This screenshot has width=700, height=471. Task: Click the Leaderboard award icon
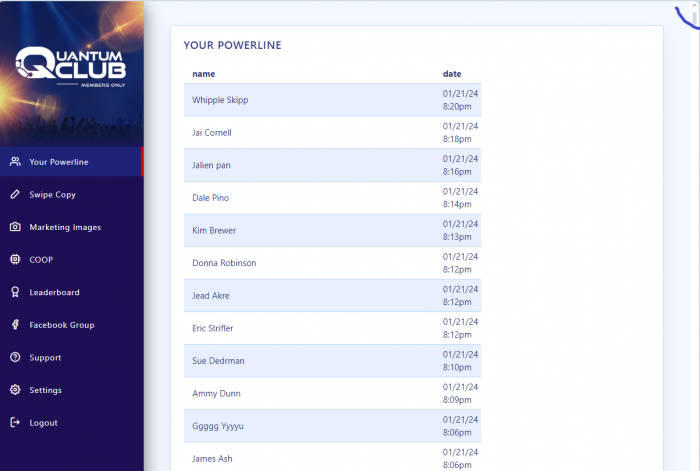tap(15, 292)
